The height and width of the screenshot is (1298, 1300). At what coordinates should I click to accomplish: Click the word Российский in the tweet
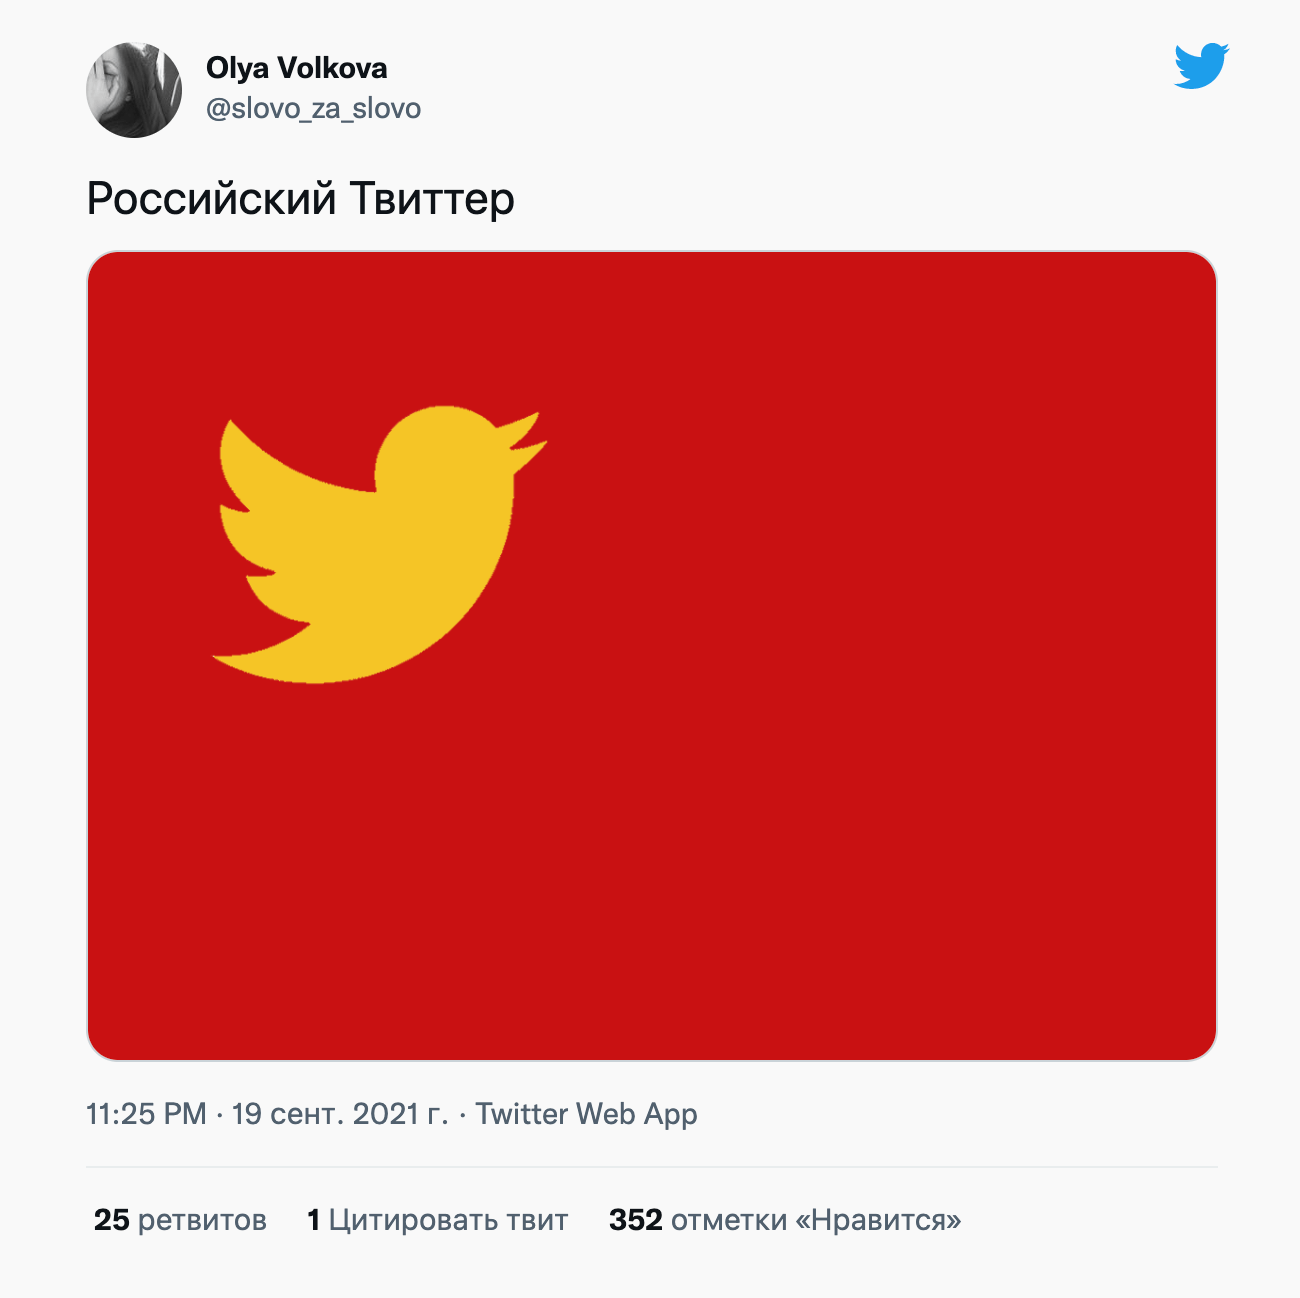[212, 198]
